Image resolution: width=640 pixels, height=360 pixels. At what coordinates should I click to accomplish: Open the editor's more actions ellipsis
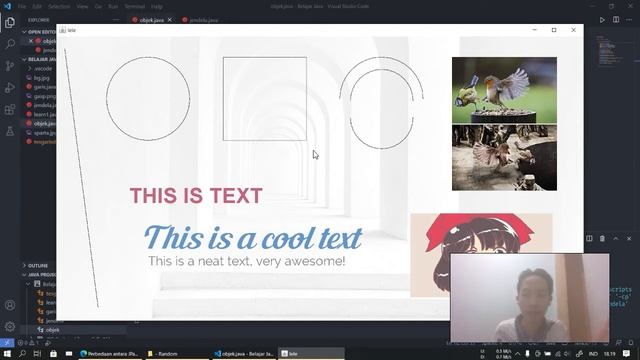click(x=629, y=20)
